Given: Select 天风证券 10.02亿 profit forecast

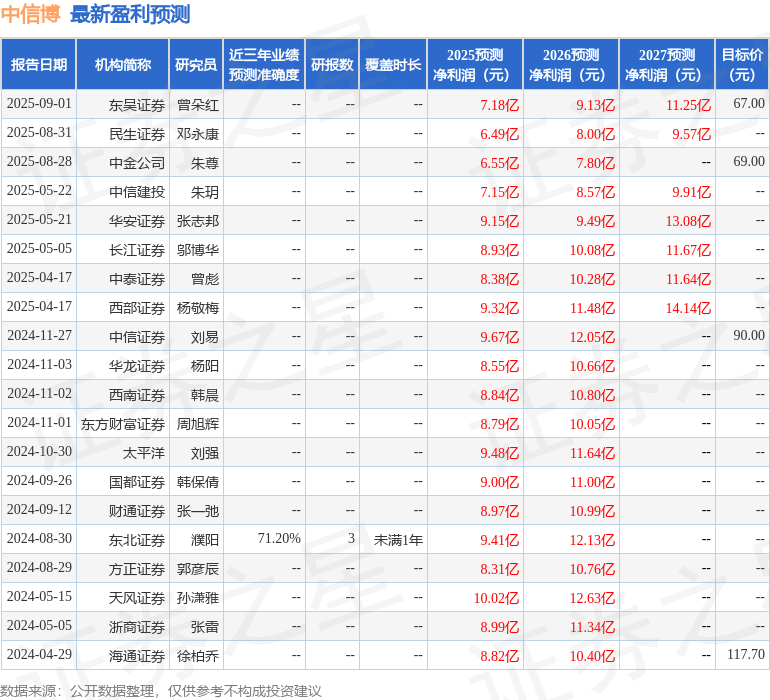Looking at the screenshot, I should [496, 598].
